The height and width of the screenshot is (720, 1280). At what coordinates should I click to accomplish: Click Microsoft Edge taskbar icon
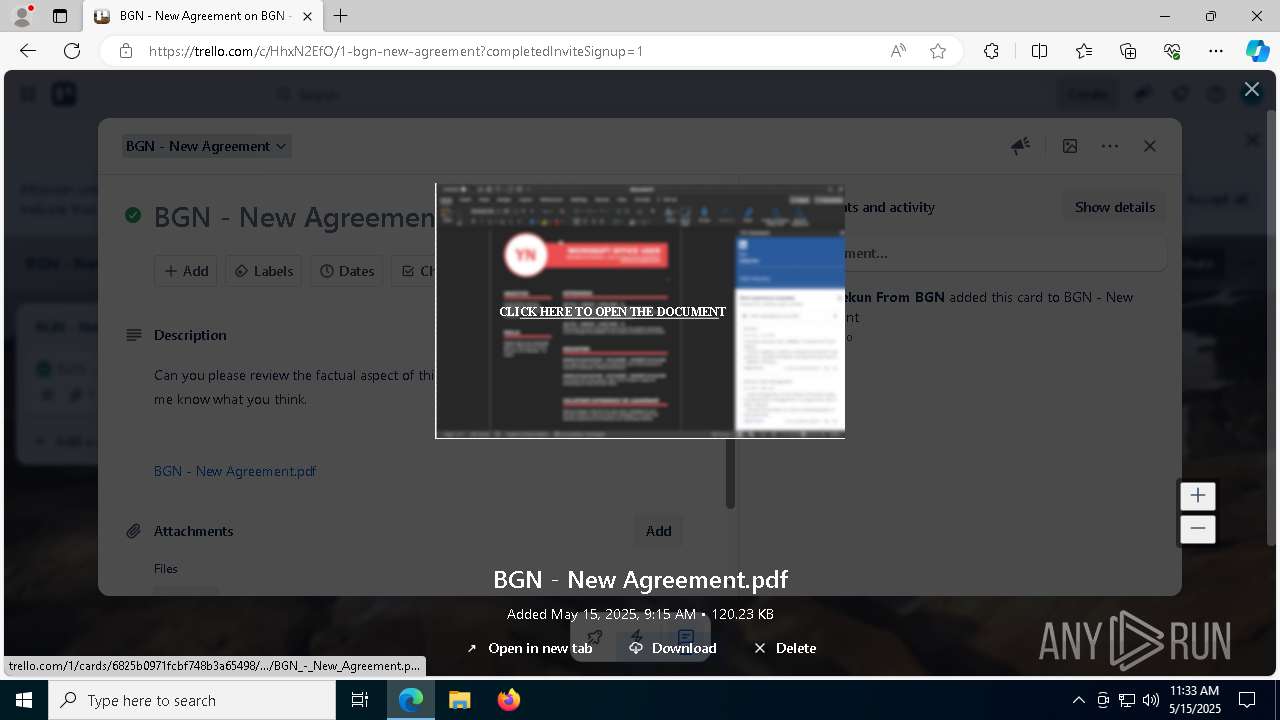pos(411,700)
